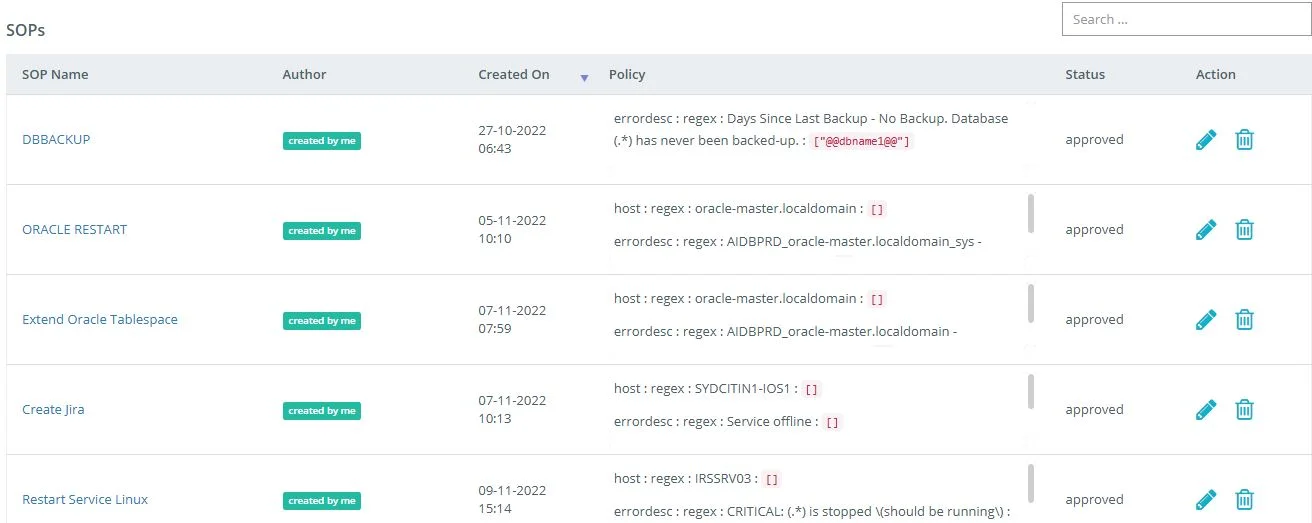Delete the ORACLE RESTART SOP

point(1244,230)
